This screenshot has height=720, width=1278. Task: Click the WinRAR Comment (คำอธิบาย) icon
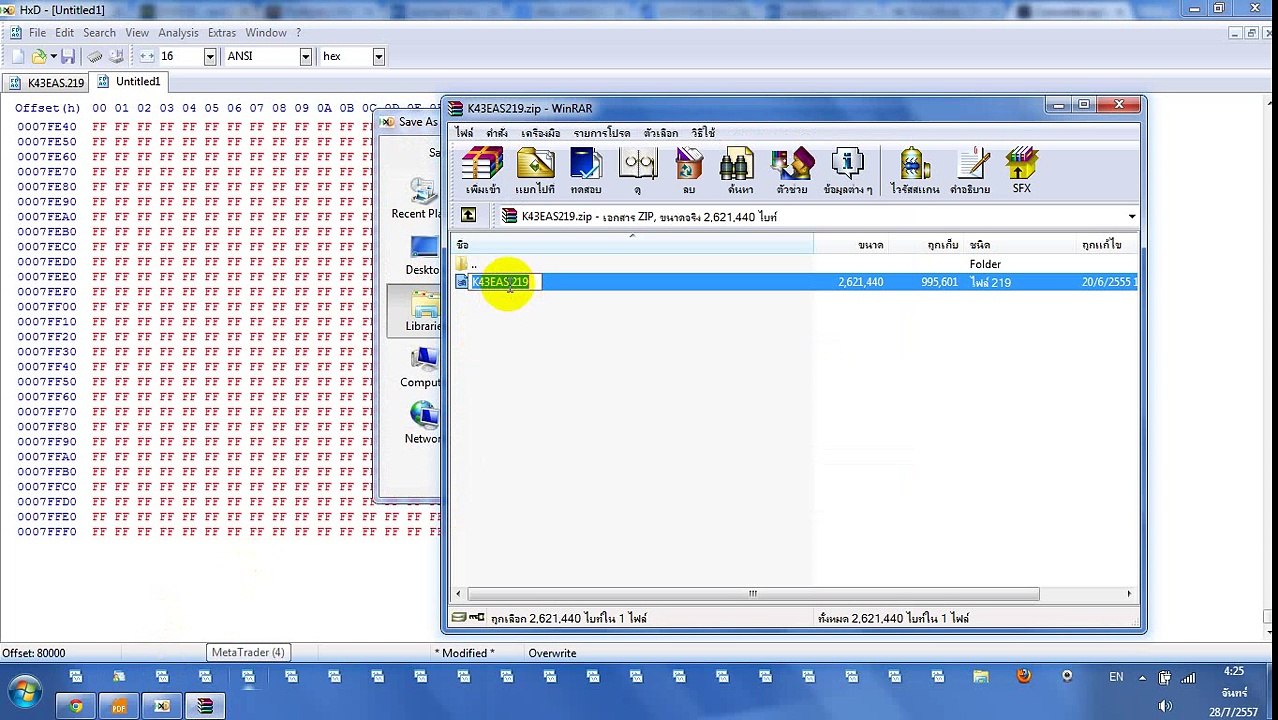point(969,171)
